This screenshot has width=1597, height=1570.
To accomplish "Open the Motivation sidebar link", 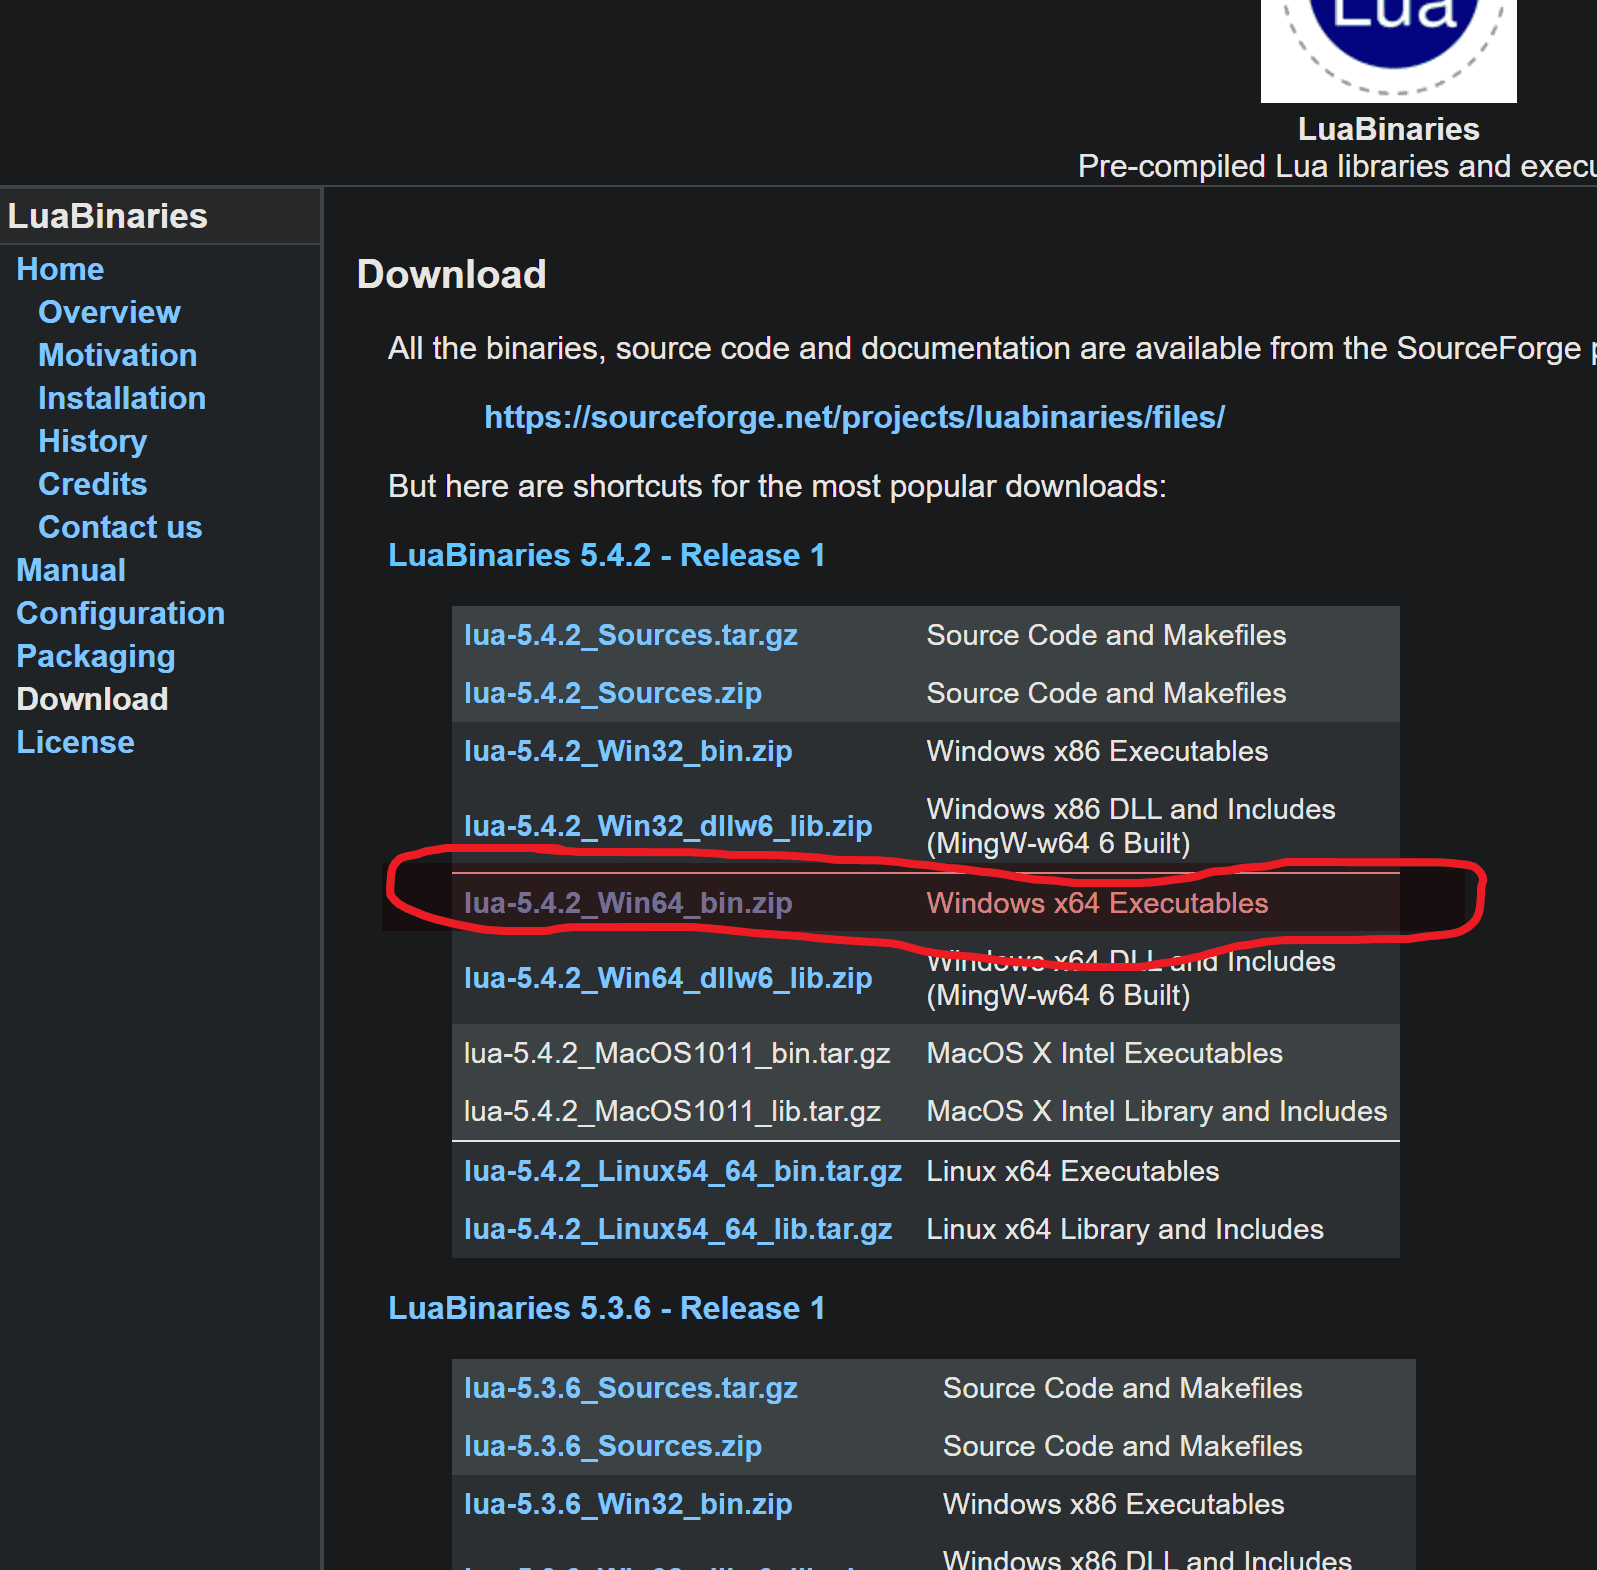I will [117, 355].
